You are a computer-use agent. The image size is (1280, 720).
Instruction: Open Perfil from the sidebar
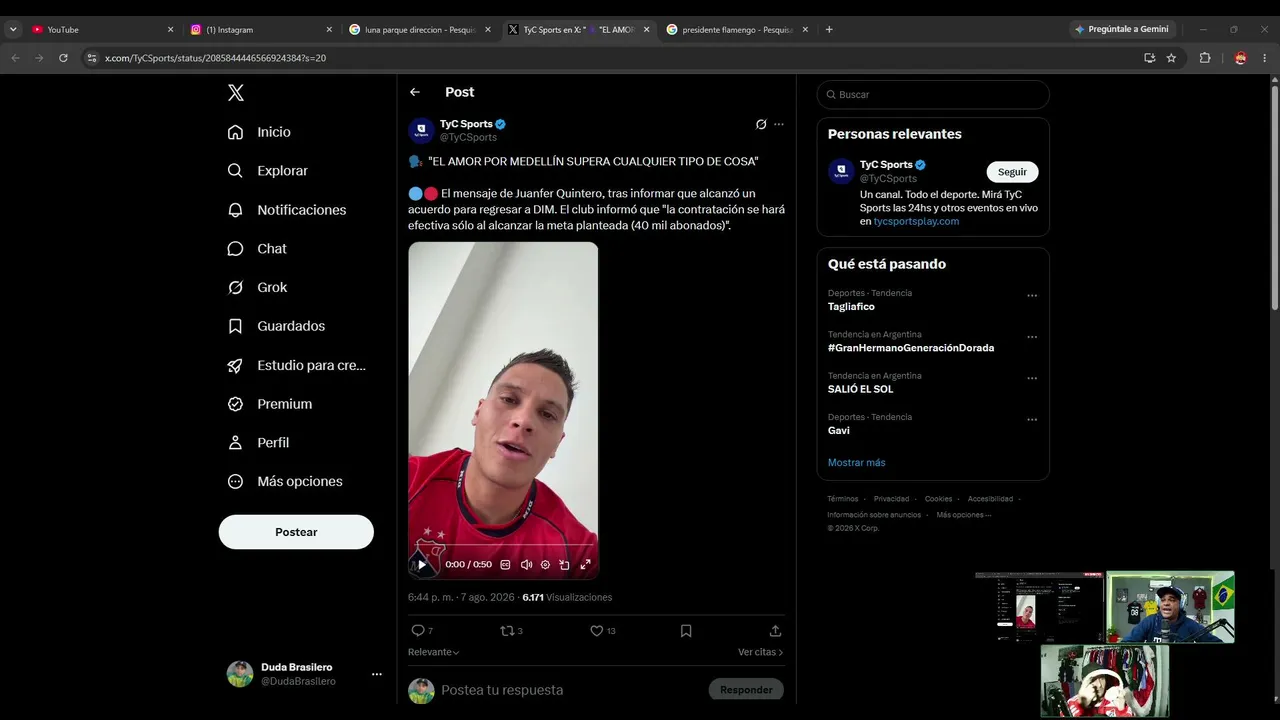[258, 443]
